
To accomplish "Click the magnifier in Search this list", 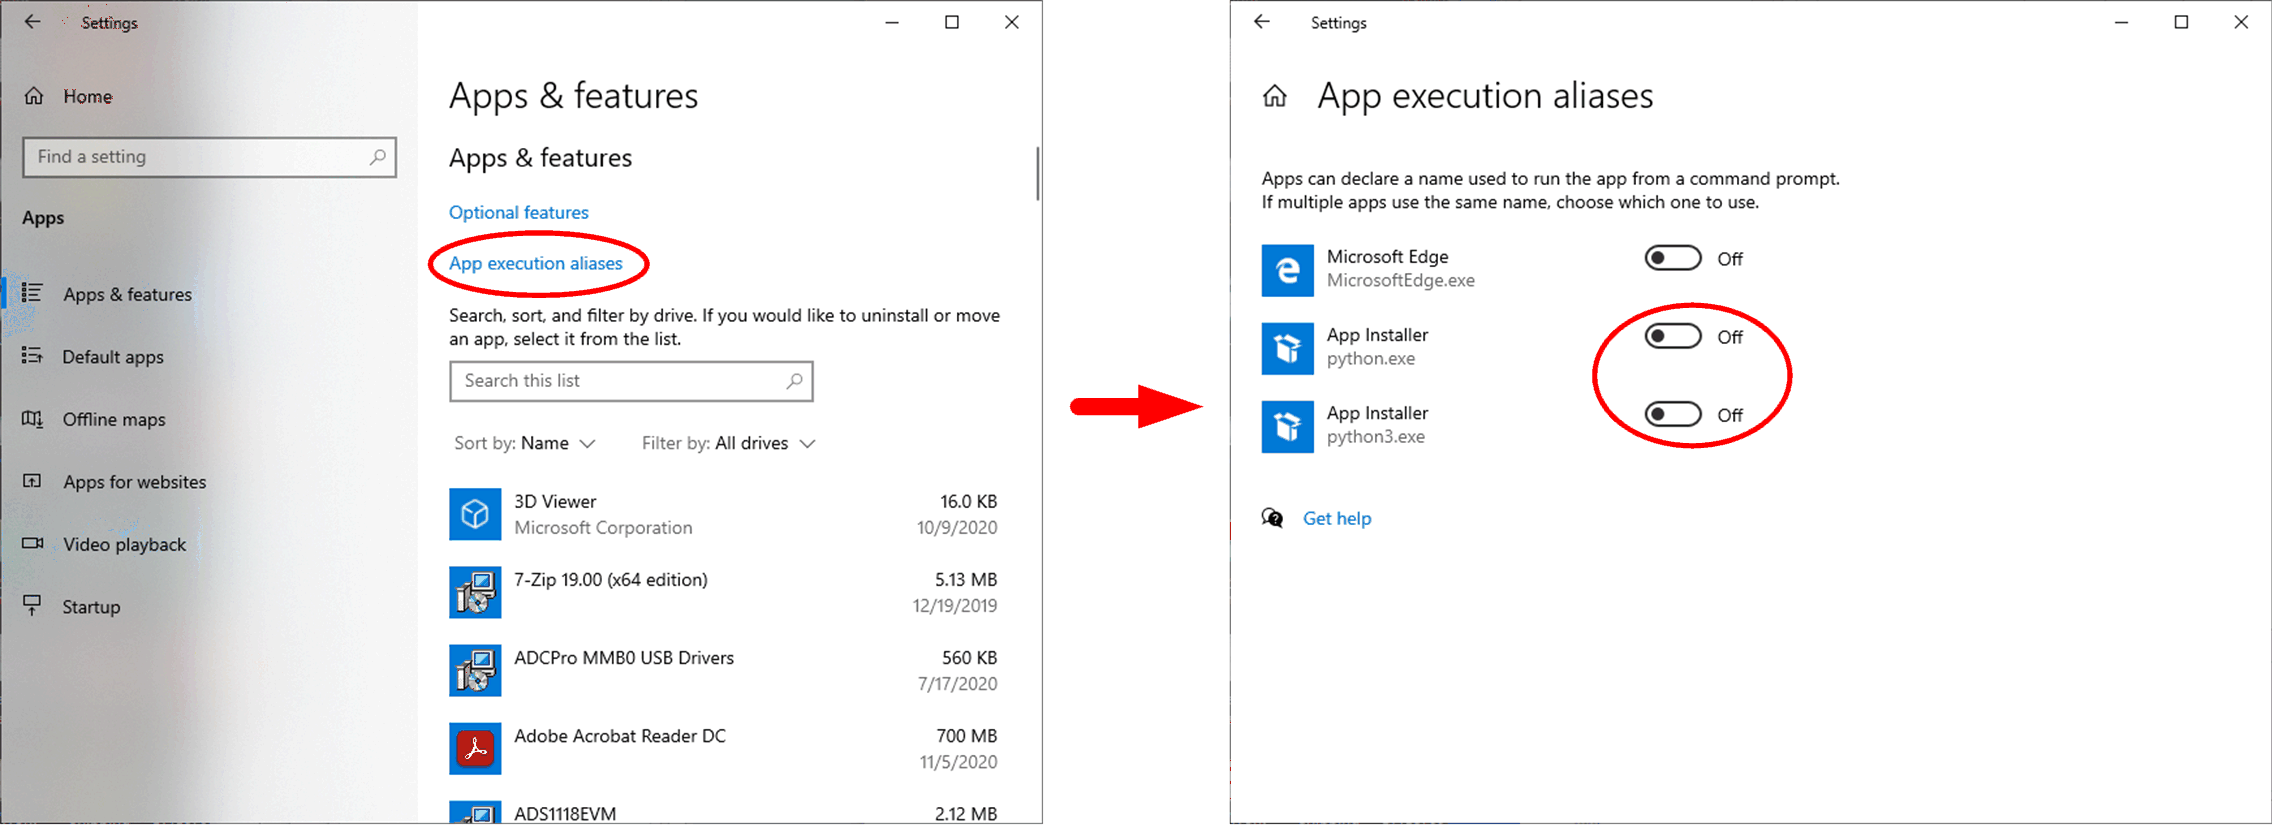I will [794, 381].
